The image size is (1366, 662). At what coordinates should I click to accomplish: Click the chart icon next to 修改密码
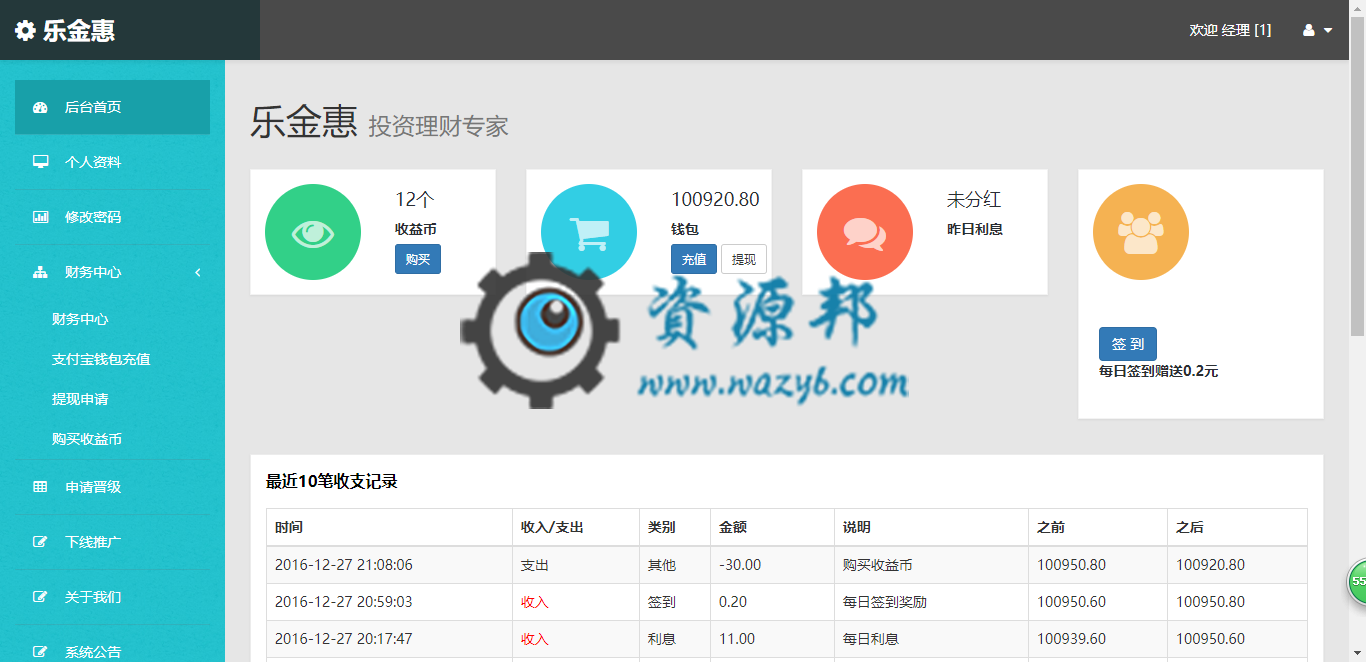point(40,217)
